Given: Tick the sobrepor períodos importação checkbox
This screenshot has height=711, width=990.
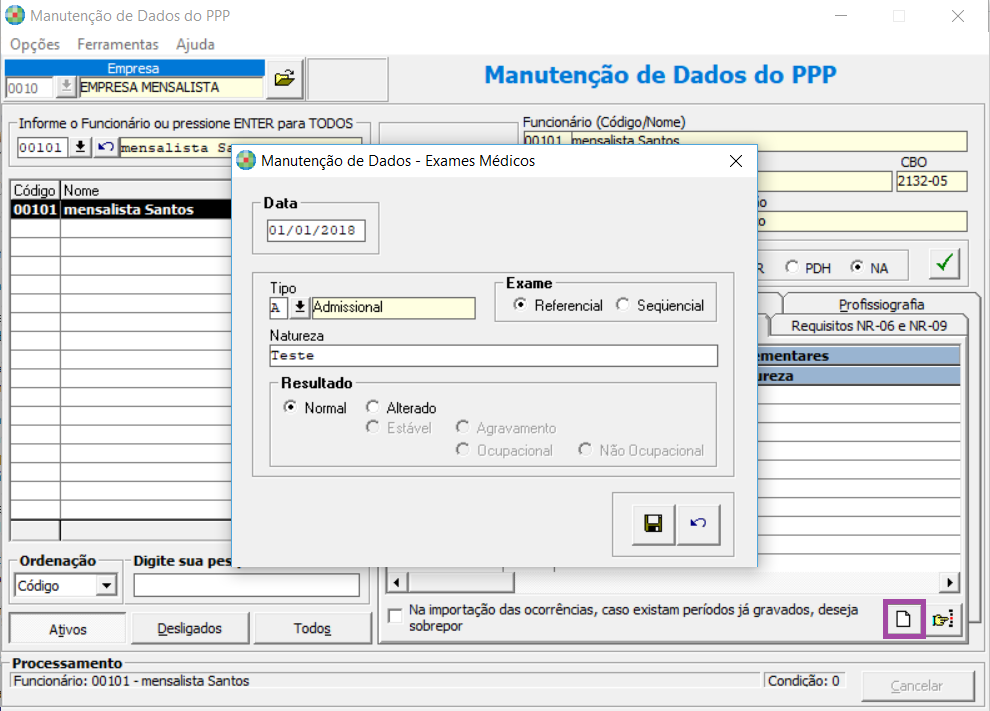Looking at the screenshot, I should [x=395, y=616].
